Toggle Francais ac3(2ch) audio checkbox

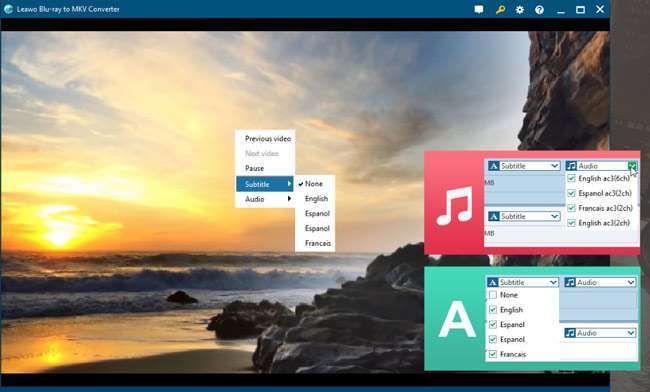pyautogui.click(x=572, y=208)
